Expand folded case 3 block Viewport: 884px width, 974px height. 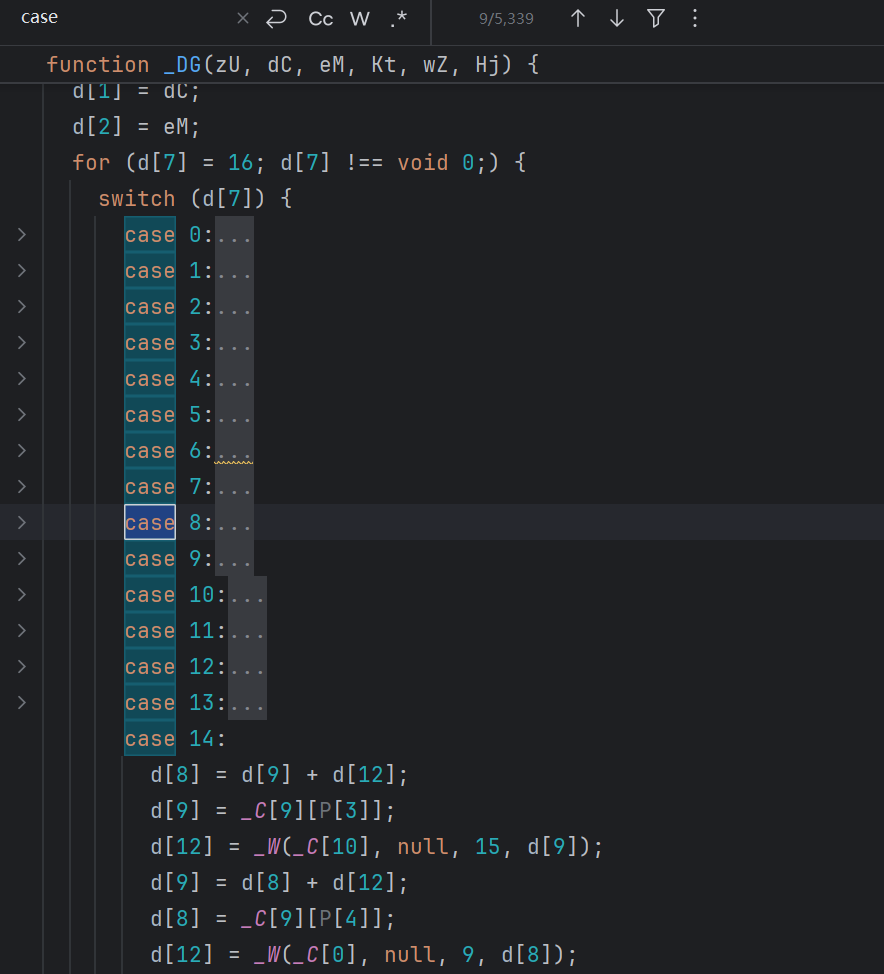(x=22, y=343)
